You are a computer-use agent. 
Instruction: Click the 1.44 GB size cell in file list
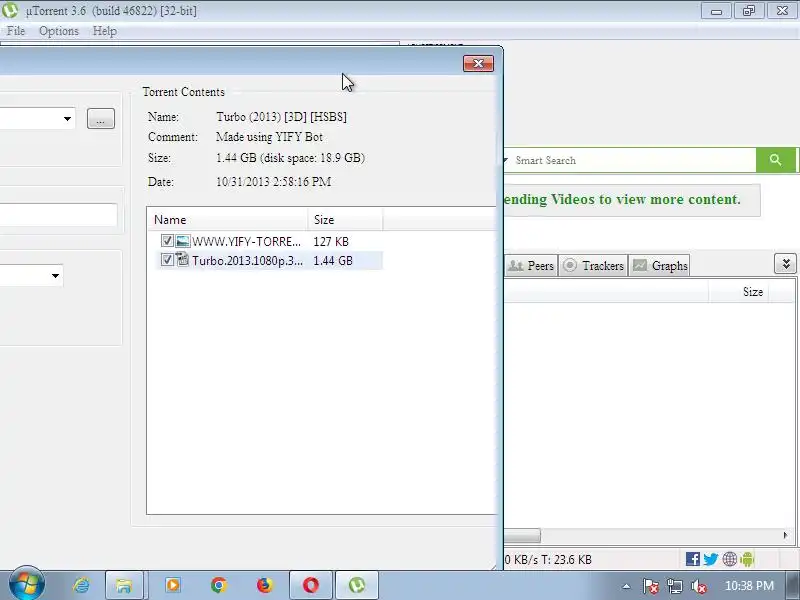coord(333,260)
